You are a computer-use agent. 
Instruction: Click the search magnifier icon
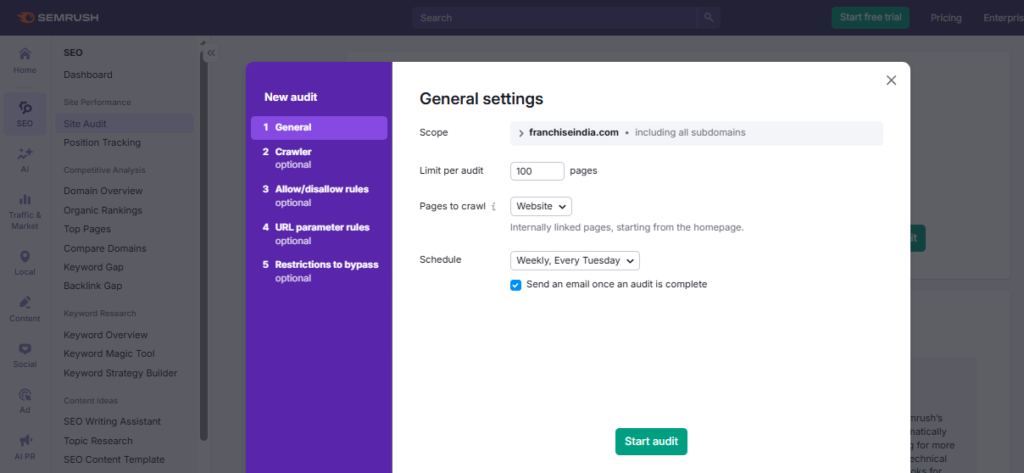pyautogui.click(x=708, y=18)
